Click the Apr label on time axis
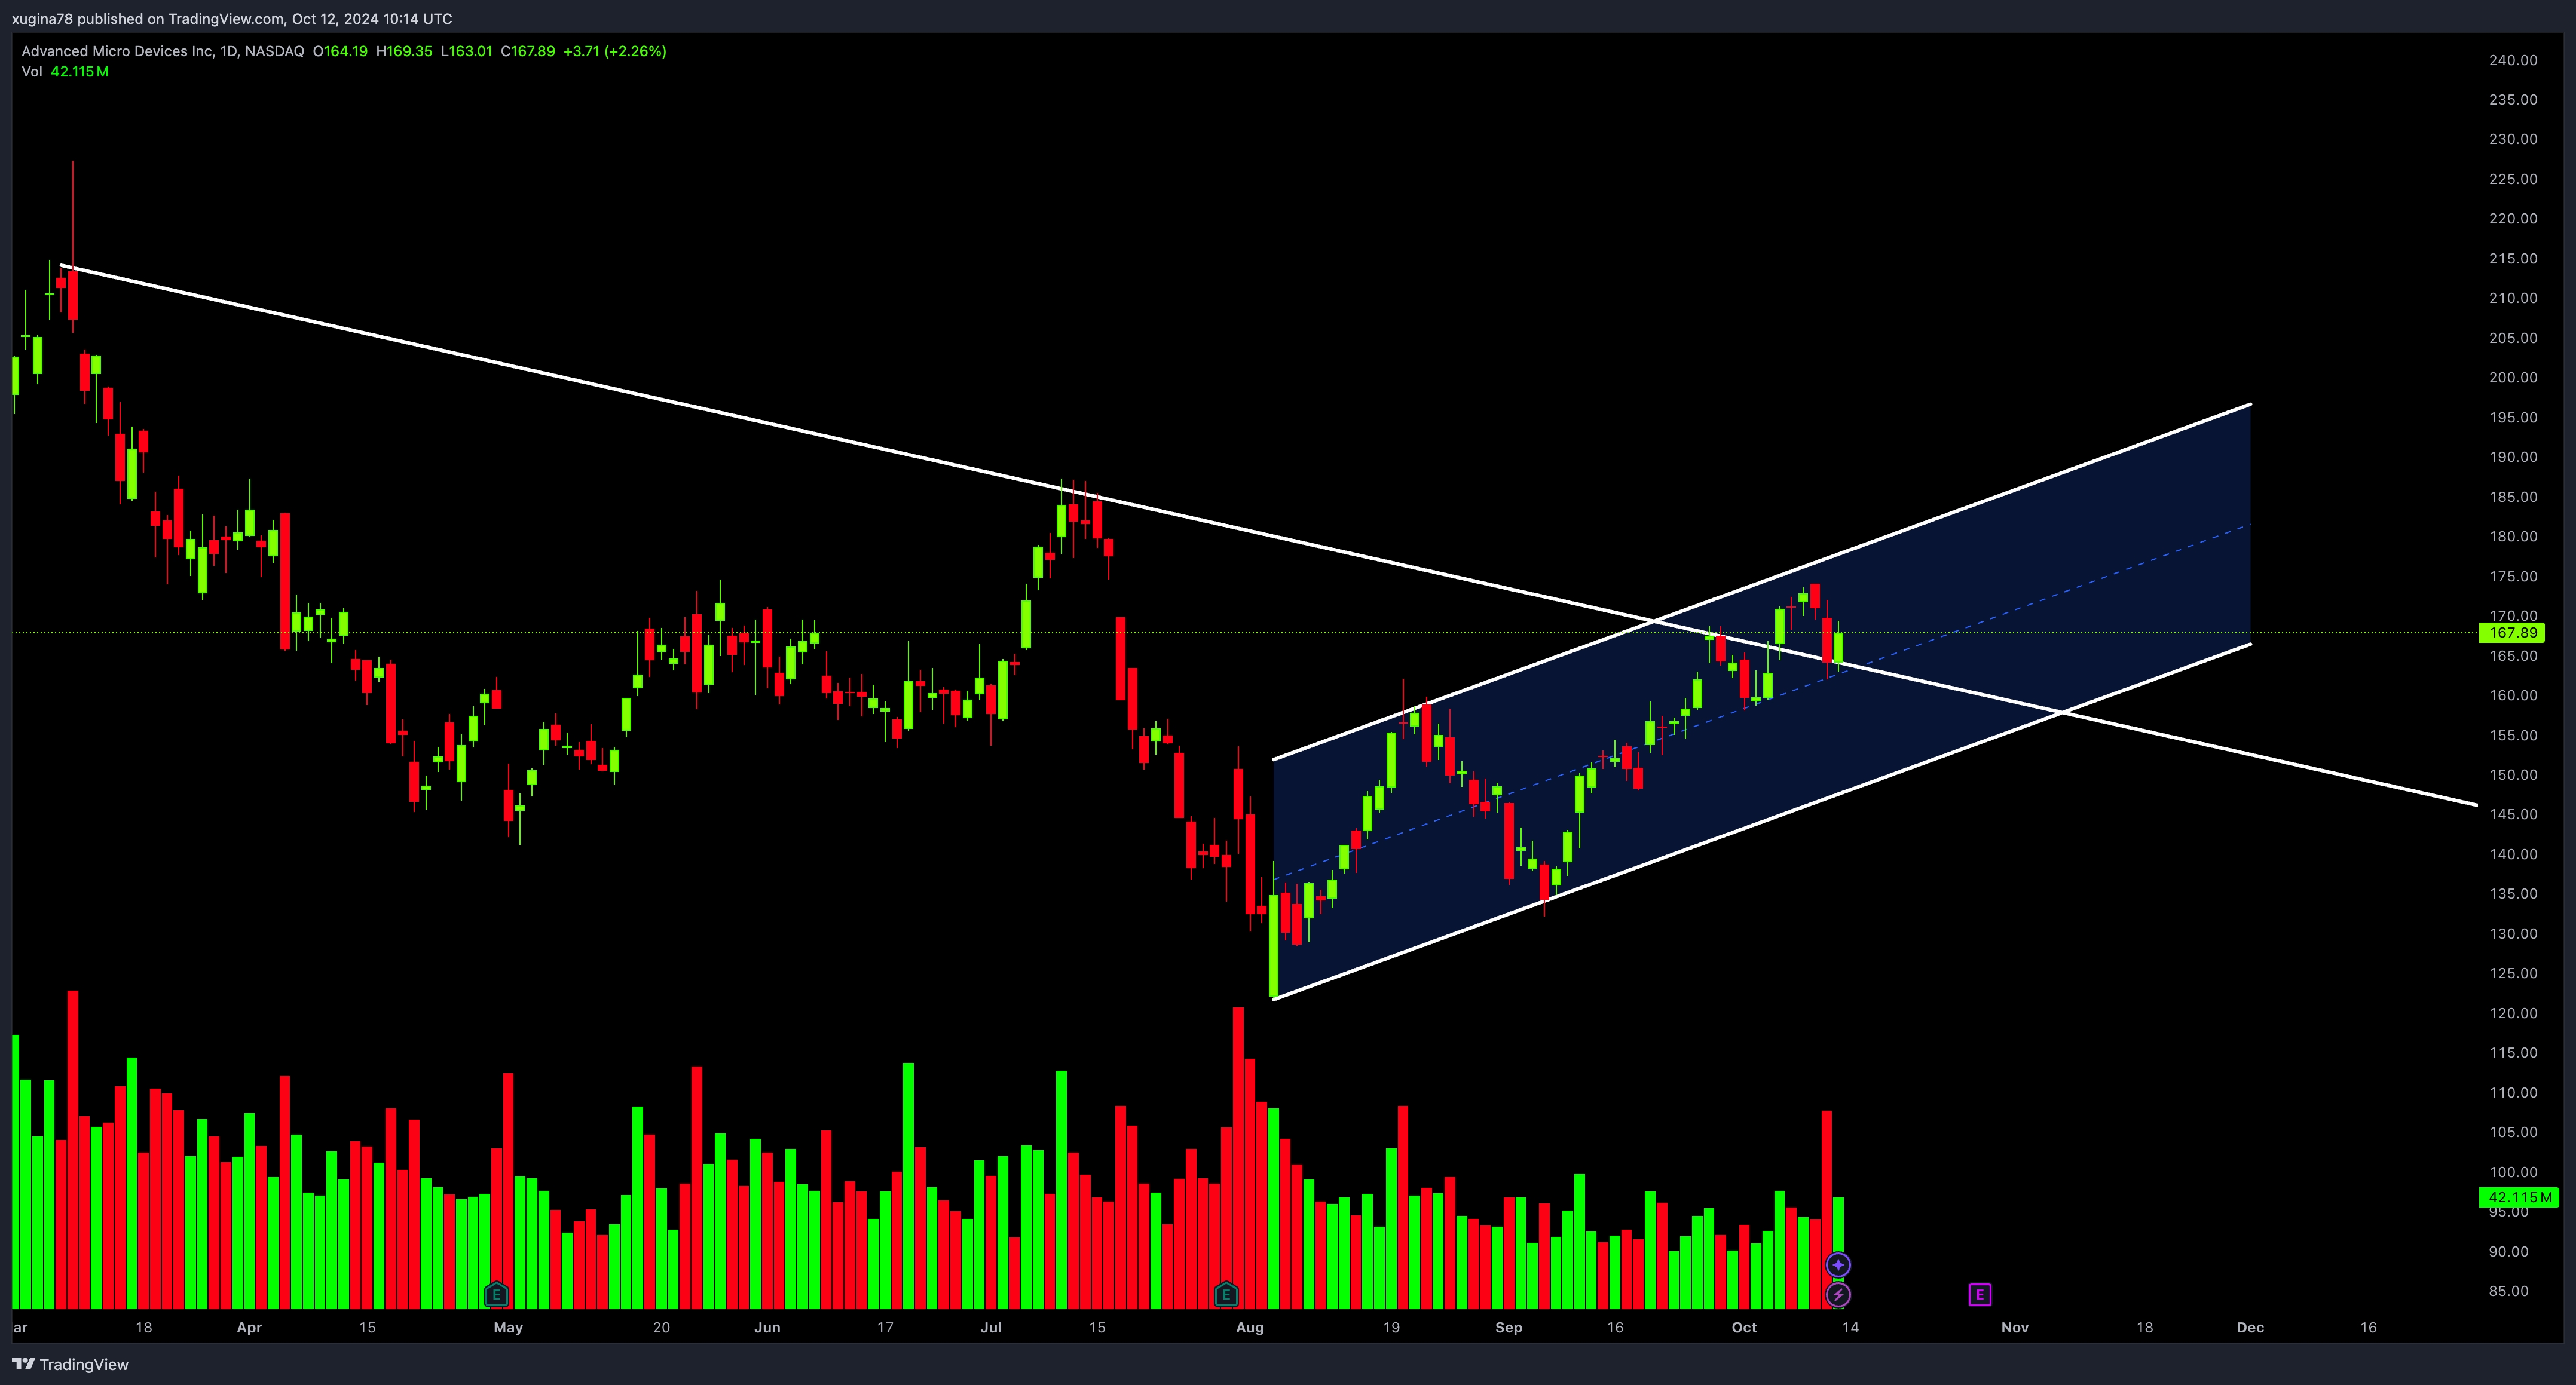 [x=249, y=1328]
